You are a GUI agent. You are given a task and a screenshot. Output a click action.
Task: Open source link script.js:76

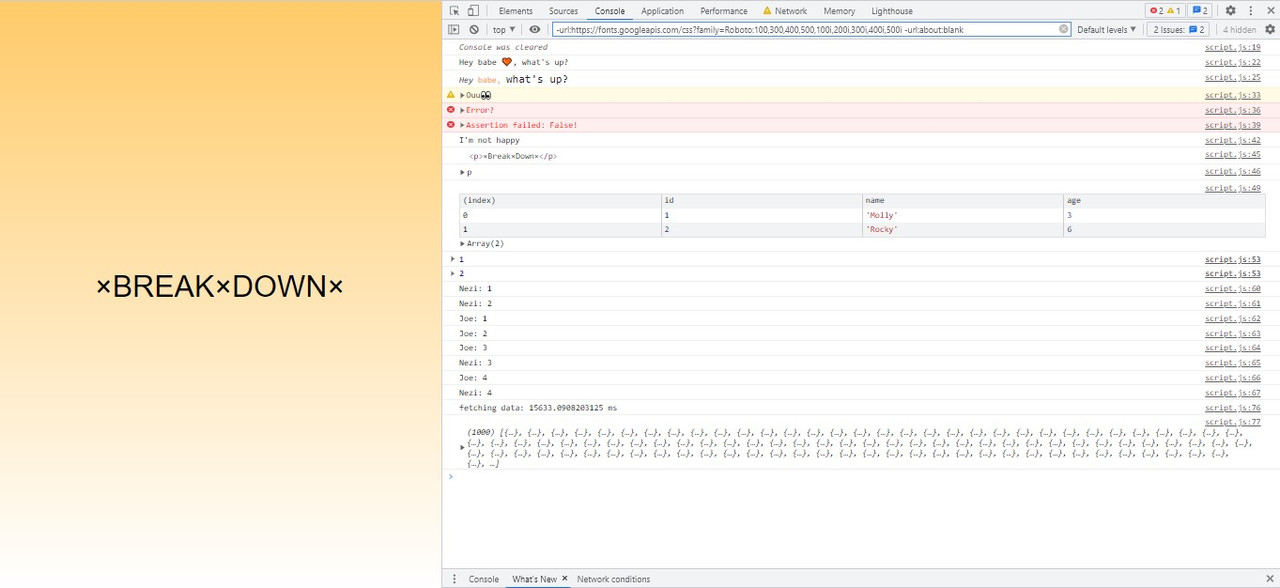tap(1232, 408)
